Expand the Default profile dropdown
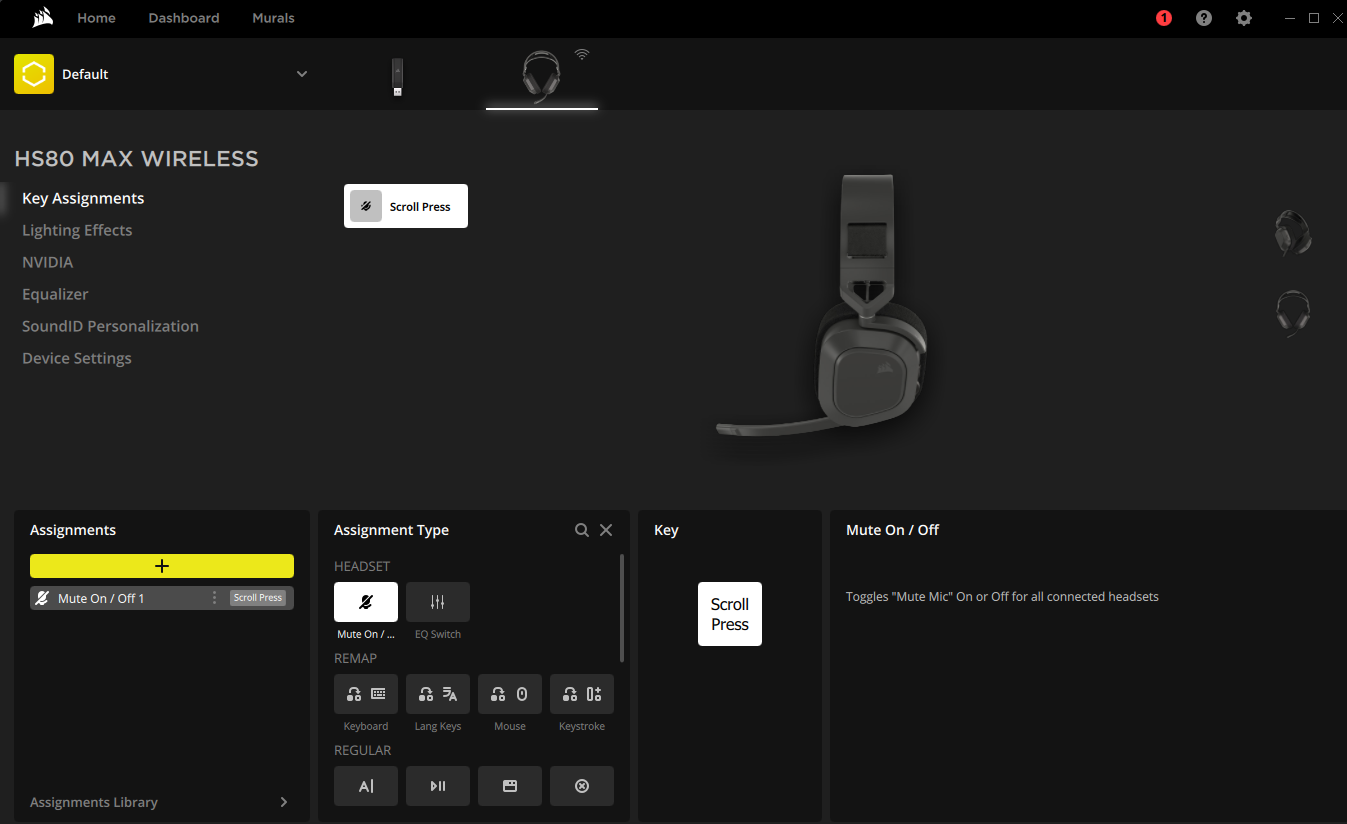The height and width of the screenshot is (824, 1347). click(302, 74)
